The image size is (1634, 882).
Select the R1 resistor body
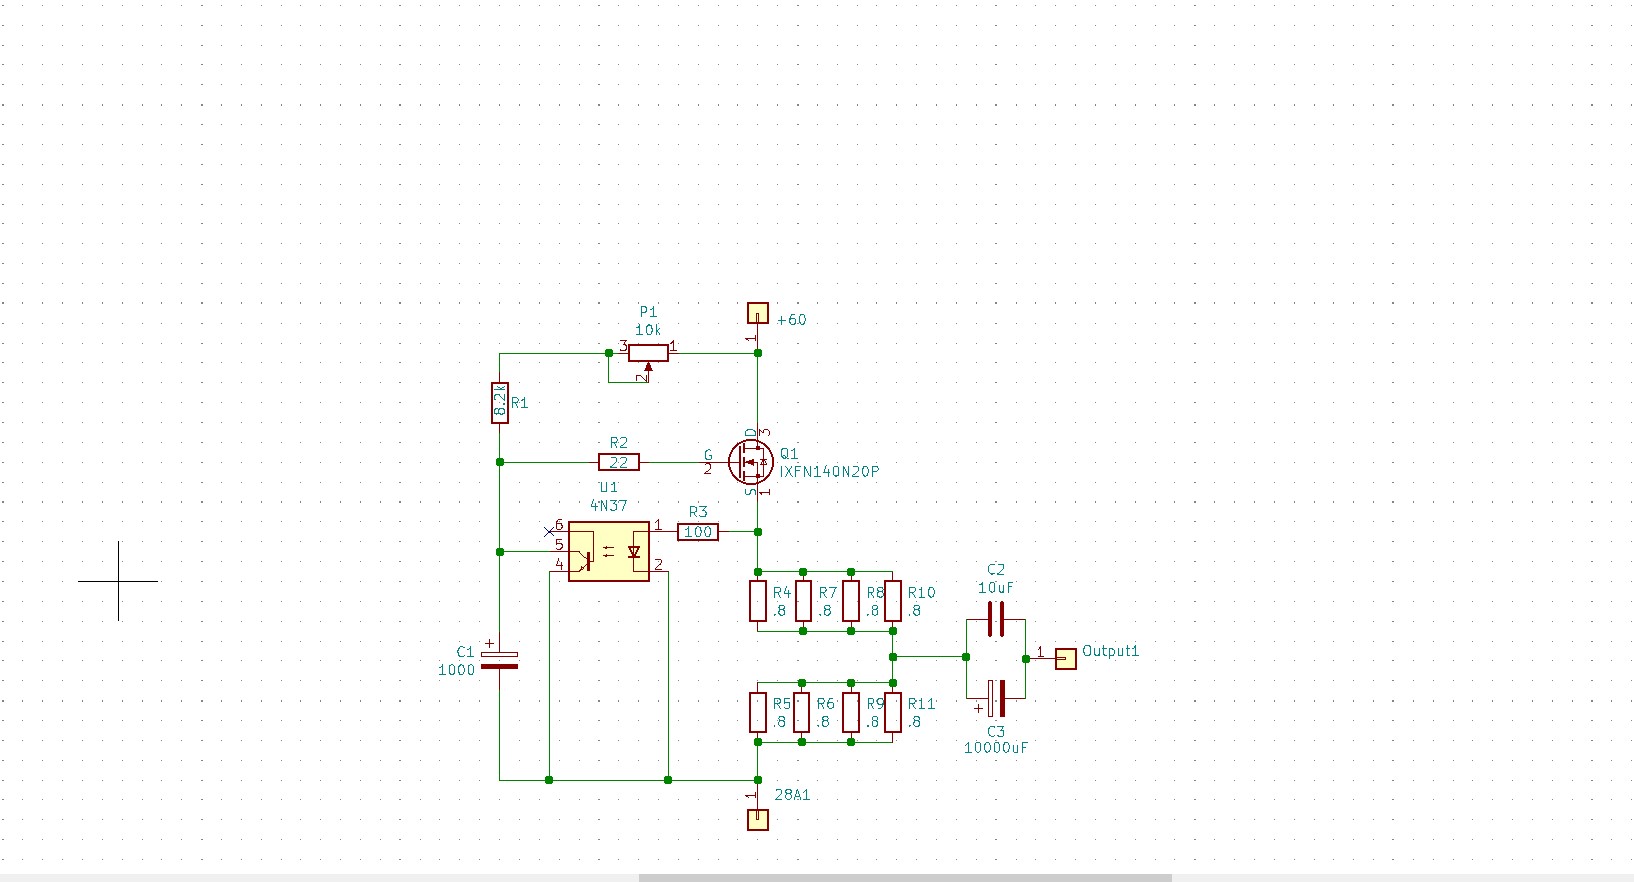[x=500, y=402]
